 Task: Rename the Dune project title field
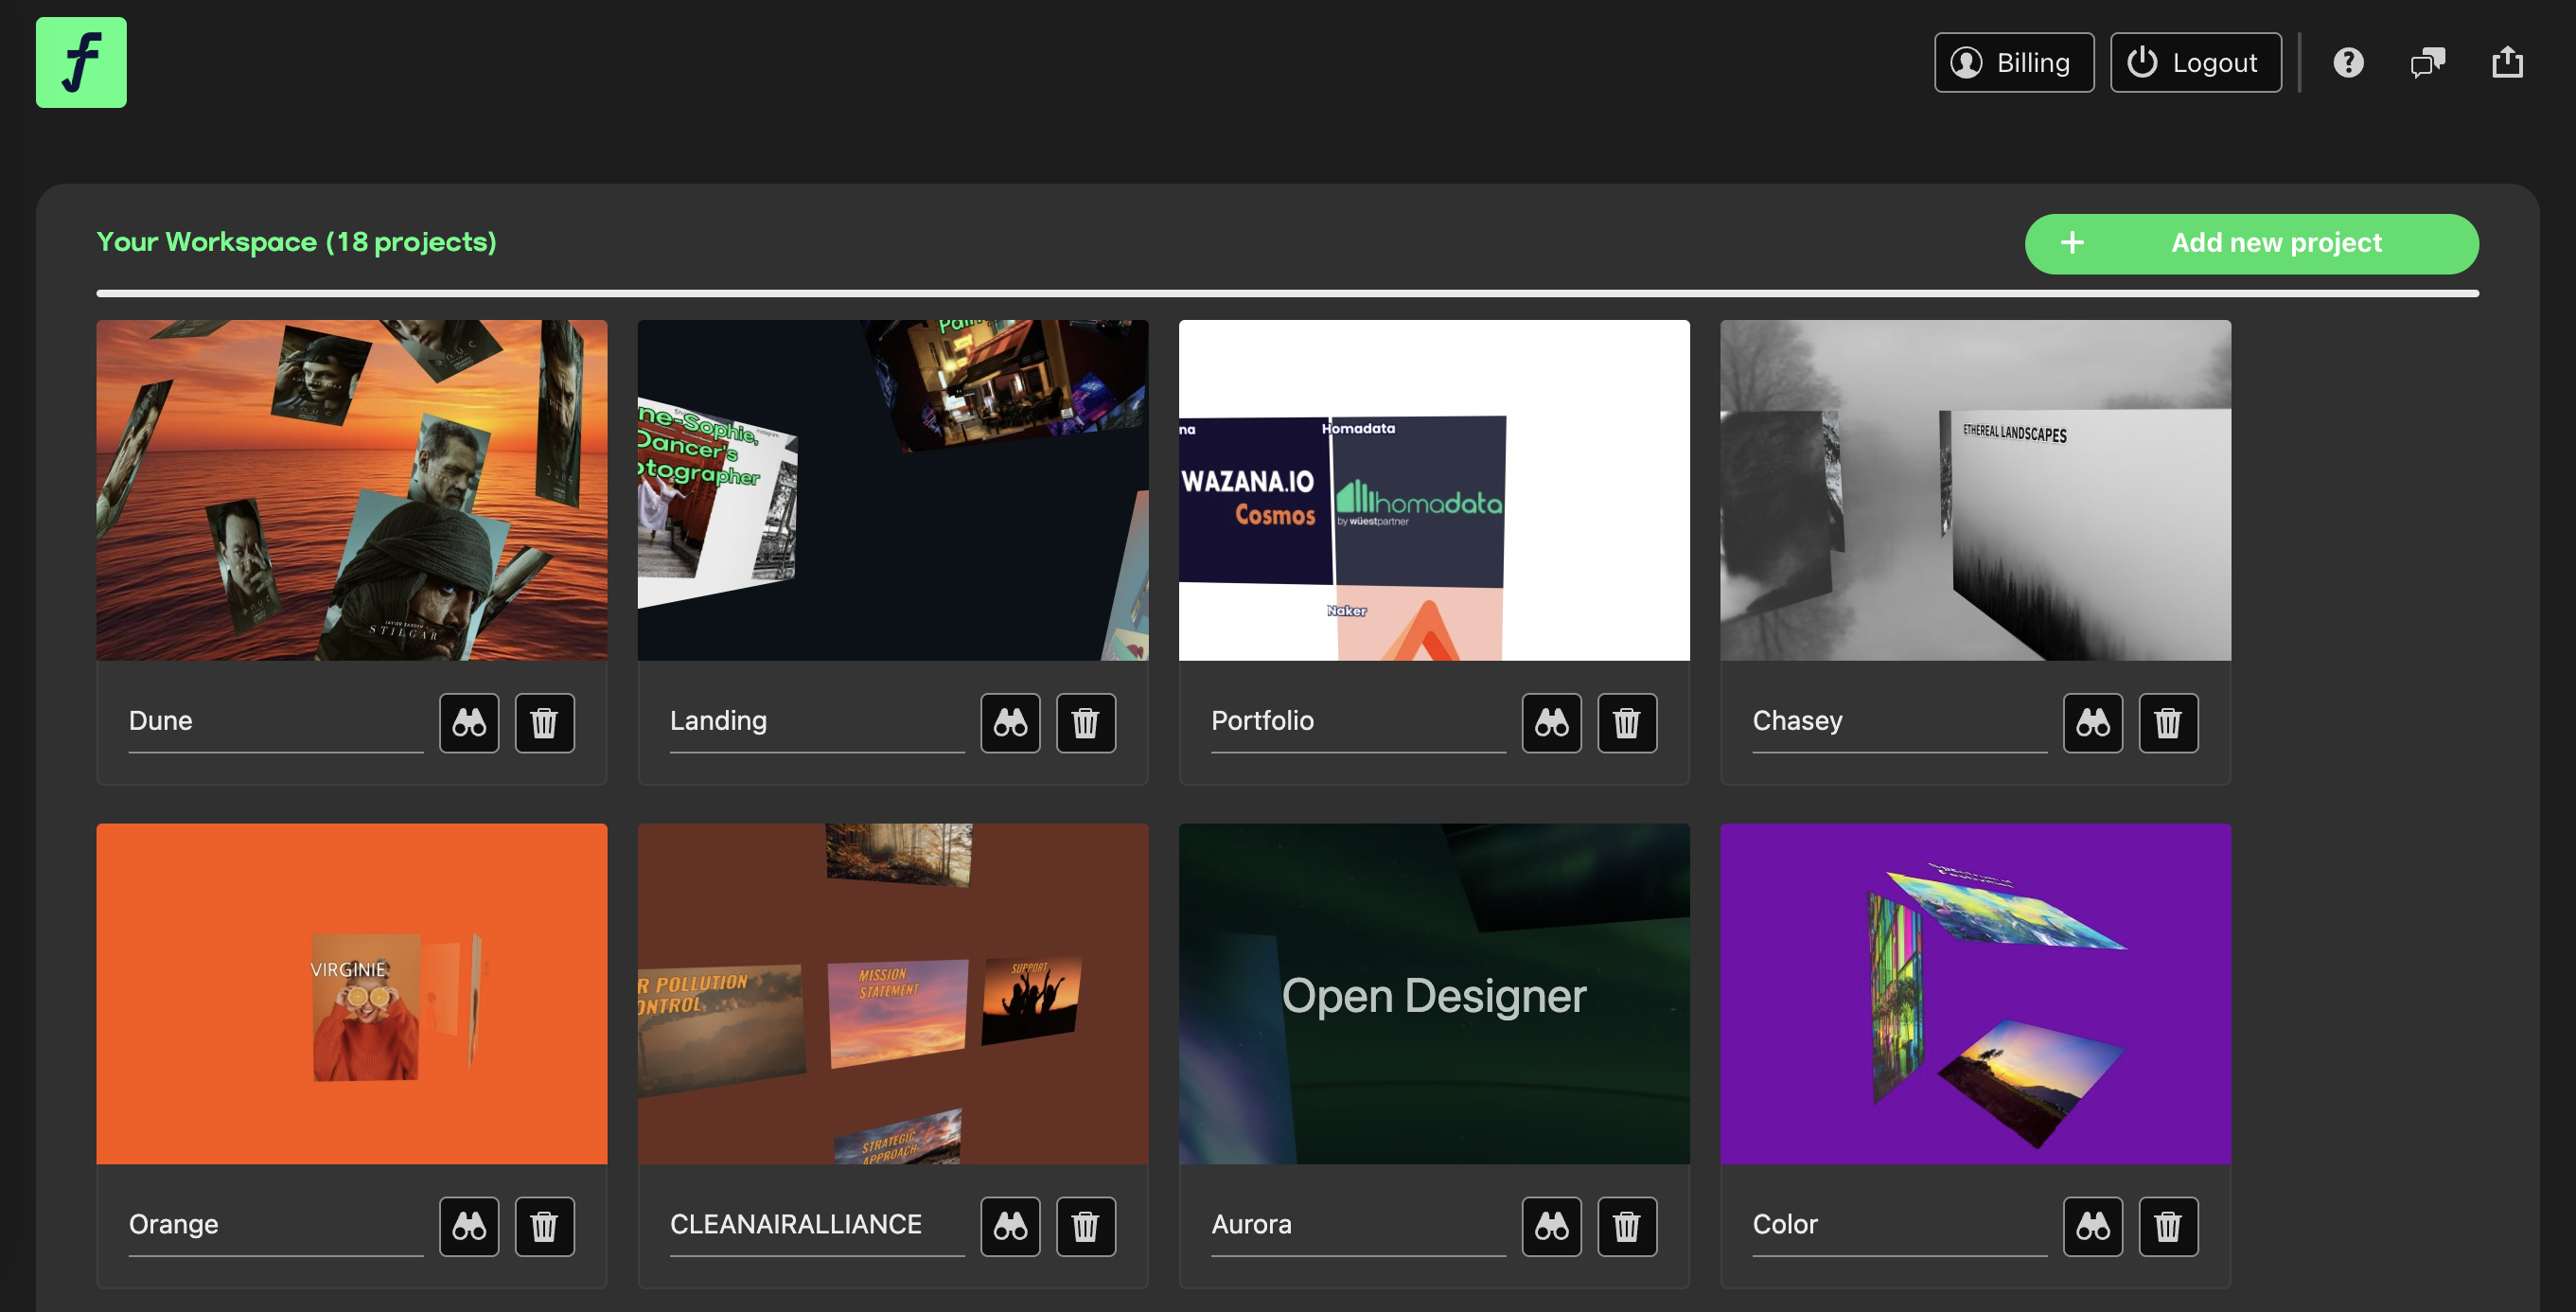tap(275, 721)
